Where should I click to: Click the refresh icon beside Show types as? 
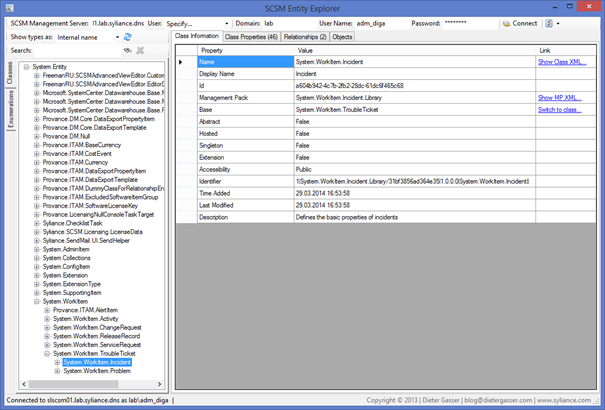click(129, 37)
